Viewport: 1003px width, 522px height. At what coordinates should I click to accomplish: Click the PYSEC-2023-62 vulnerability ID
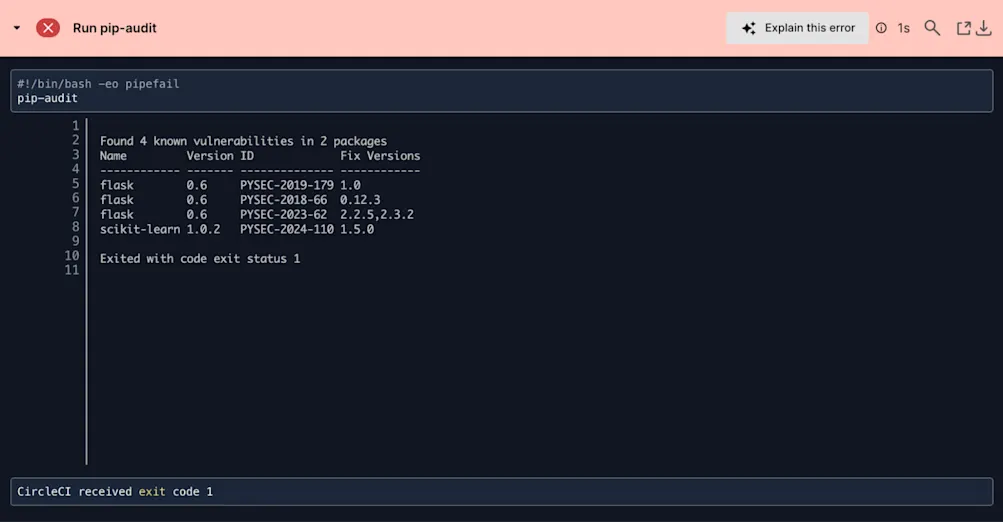point(283,214)
